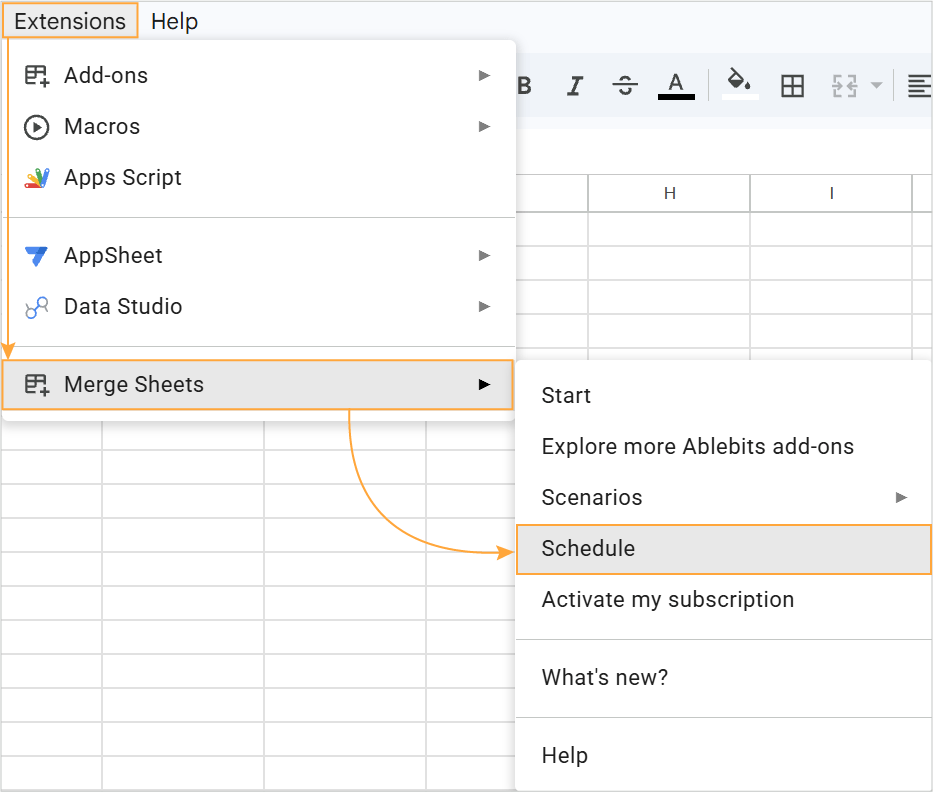Click the merge cells icon
The image size is (933, 792).
[844, 86]
